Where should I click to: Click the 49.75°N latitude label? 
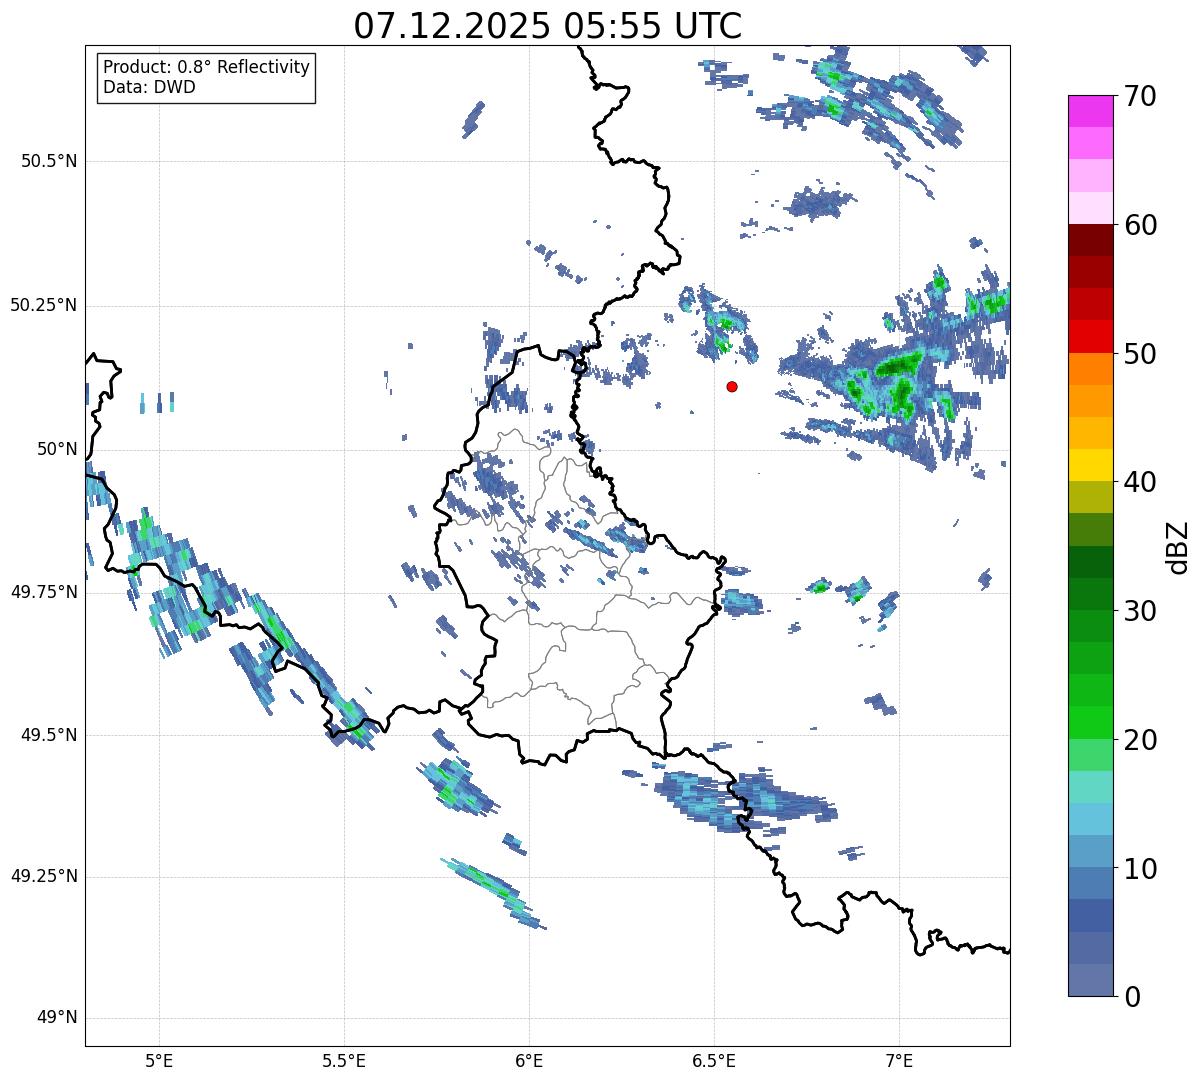[x=44, y=592]
